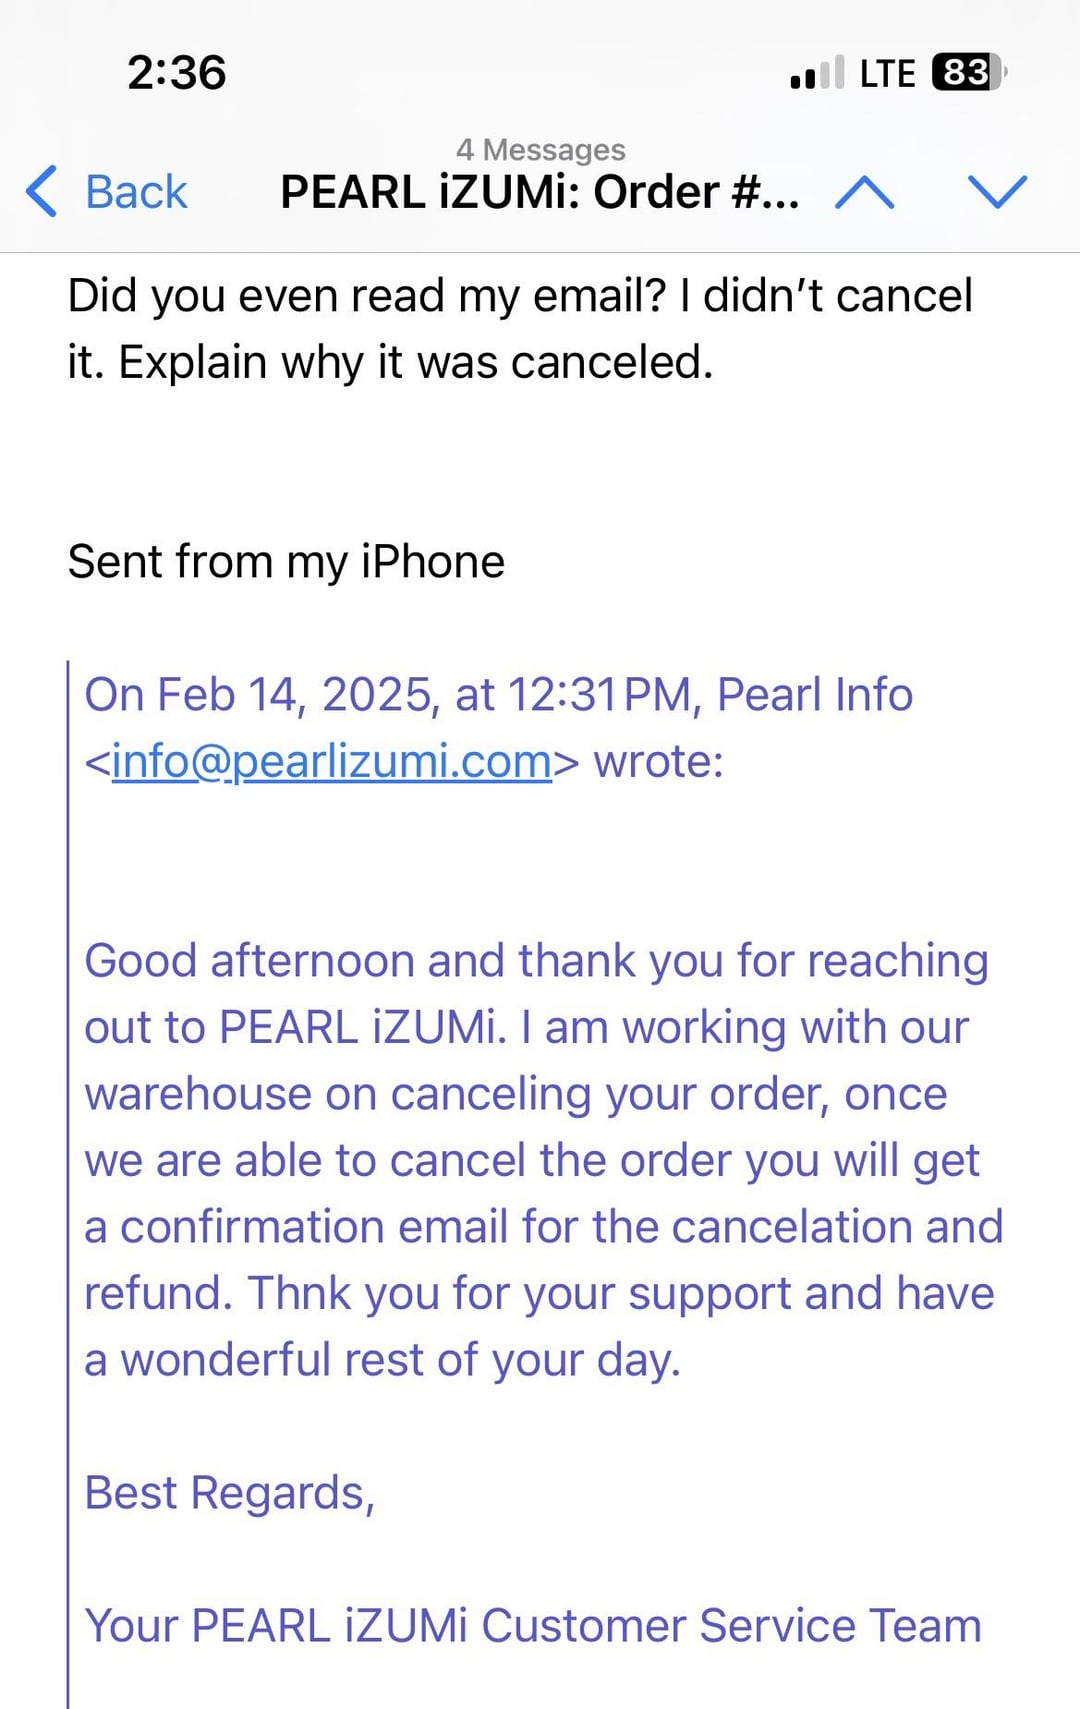1080x1709 pixels.
Task: Jump to previous message with up chevron
Action: point(865,191)
